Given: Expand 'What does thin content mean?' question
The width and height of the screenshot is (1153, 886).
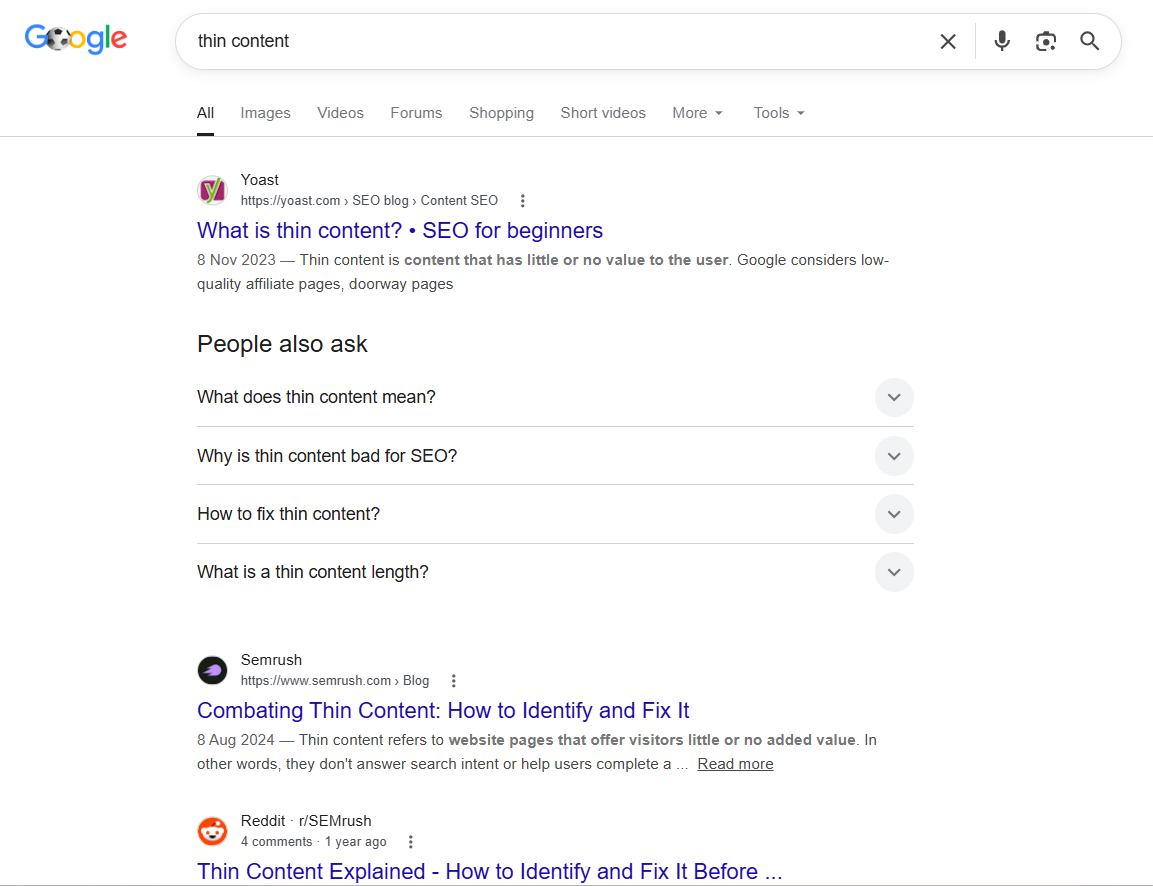Looking at the screenshot, I should [555, 397].
